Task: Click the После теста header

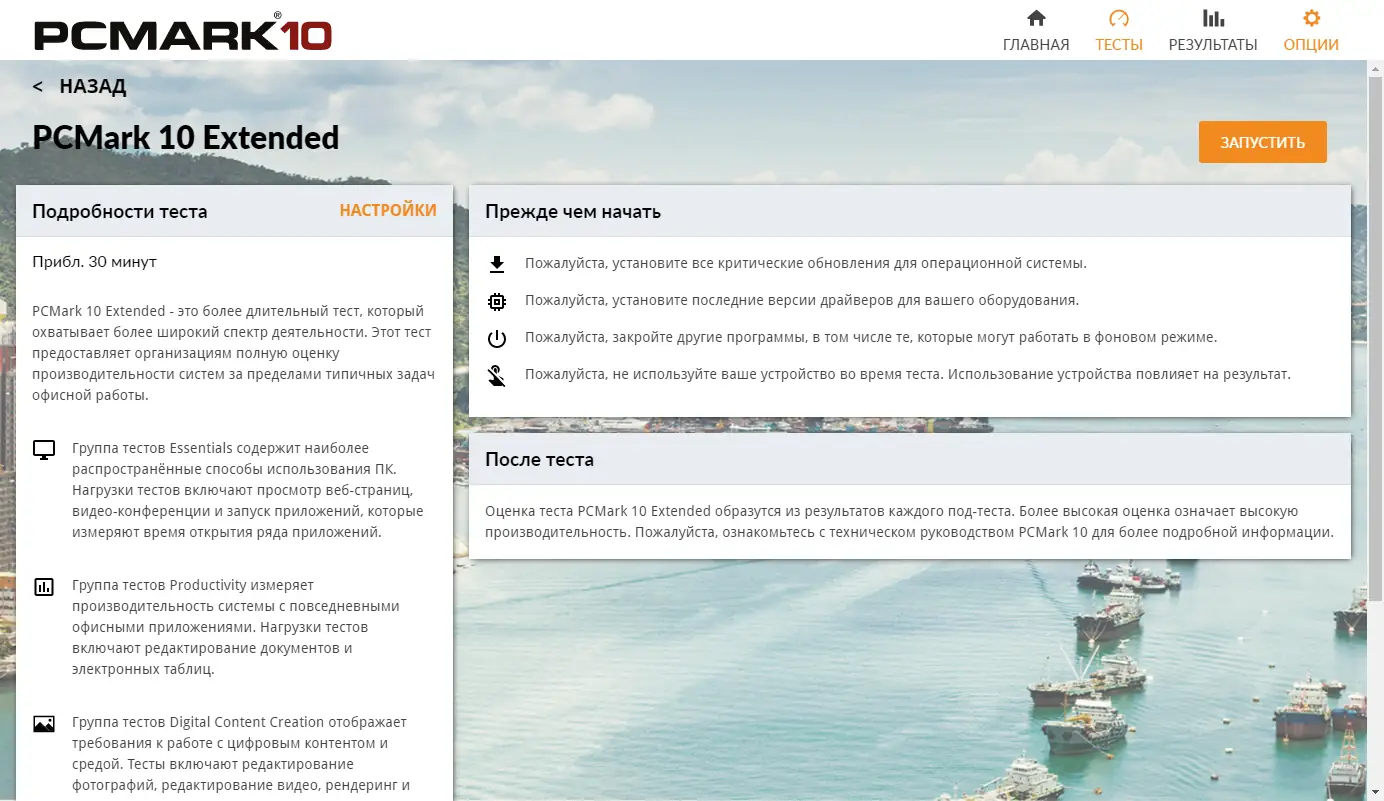Action: coord(910,459)
